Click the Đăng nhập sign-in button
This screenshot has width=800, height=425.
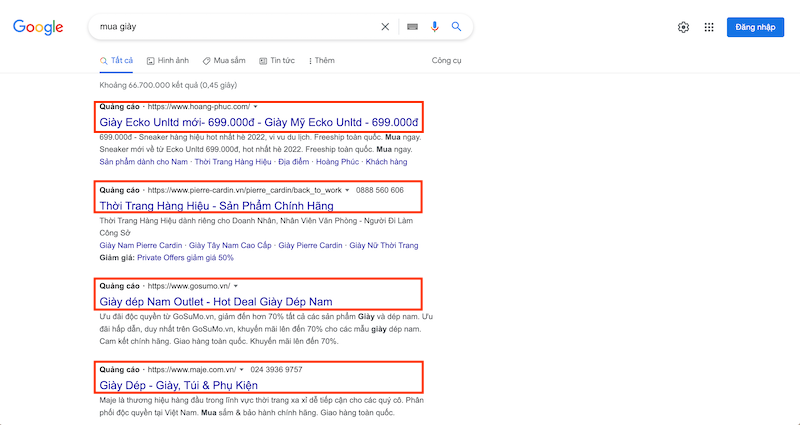coord(755,27)
